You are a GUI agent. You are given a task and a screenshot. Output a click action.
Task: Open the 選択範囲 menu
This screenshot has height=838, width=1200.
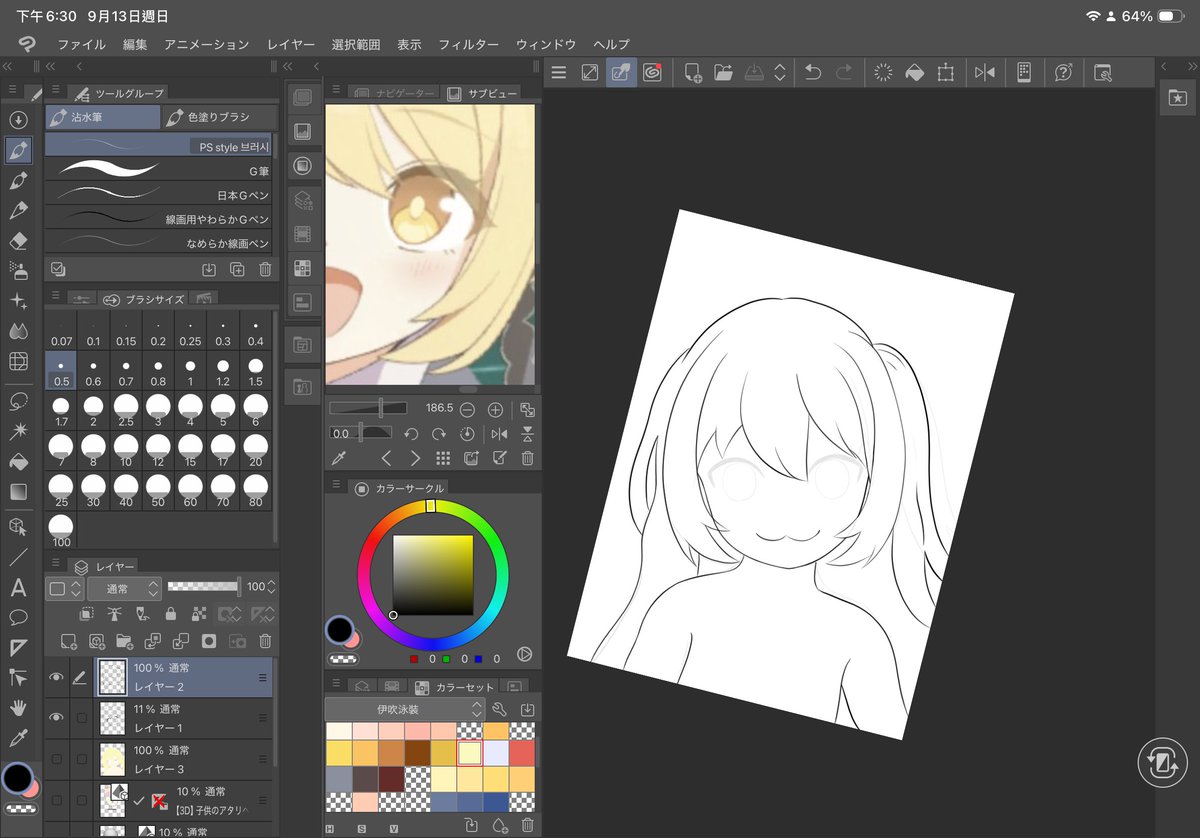(x=356, y=45)
